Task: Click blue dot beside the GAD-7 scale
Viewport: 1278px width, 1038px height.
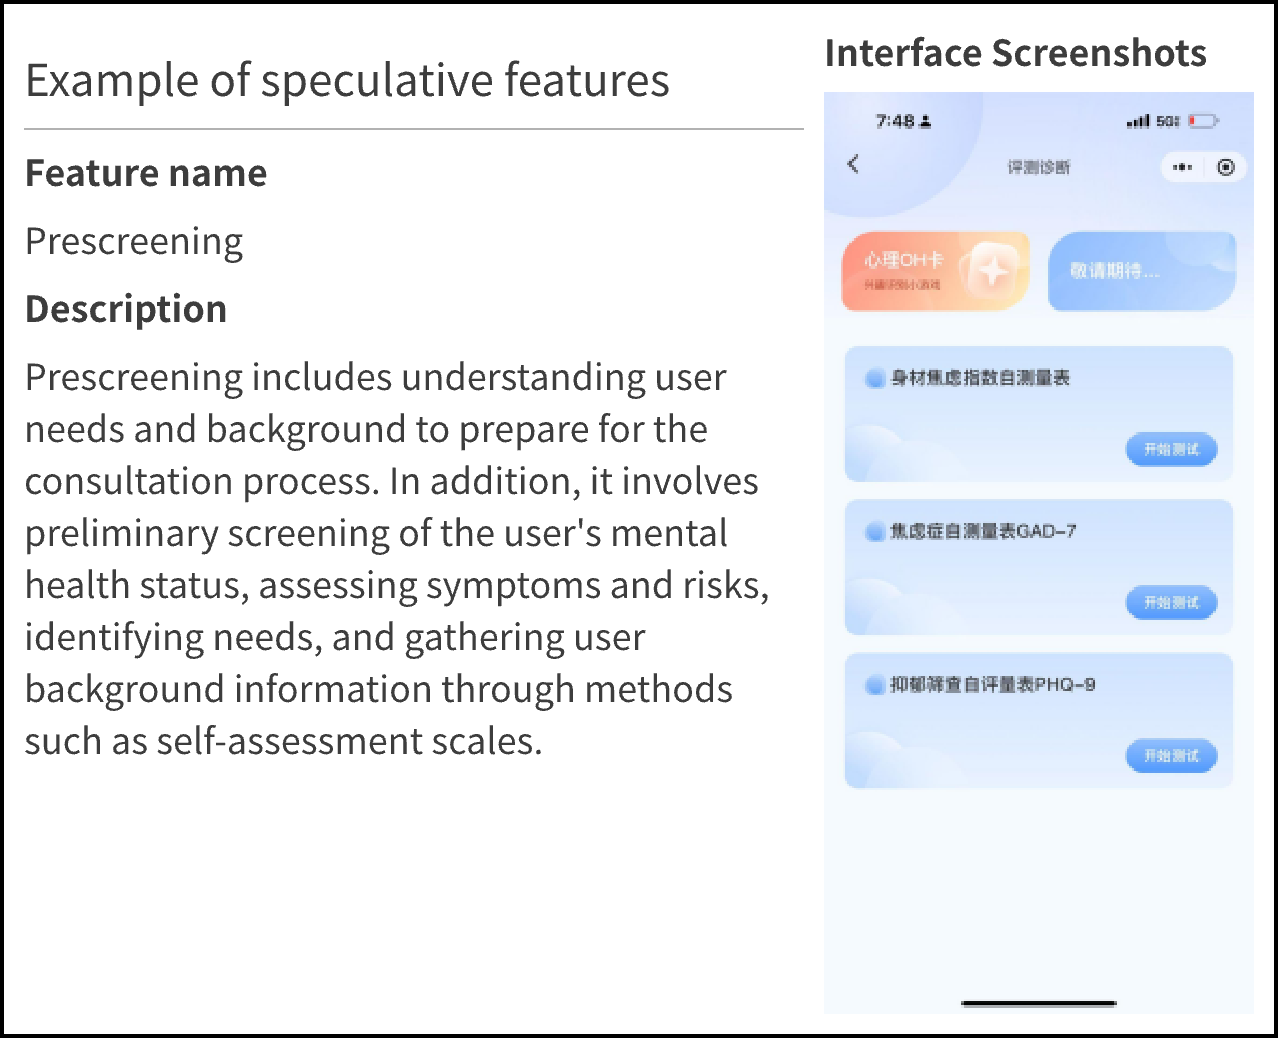Action: (875, 532)
